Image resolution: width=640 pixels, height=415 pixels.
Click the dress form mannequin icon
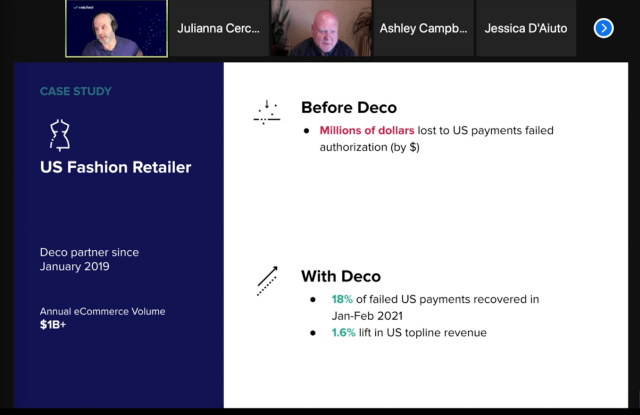[x=60, y=135]
